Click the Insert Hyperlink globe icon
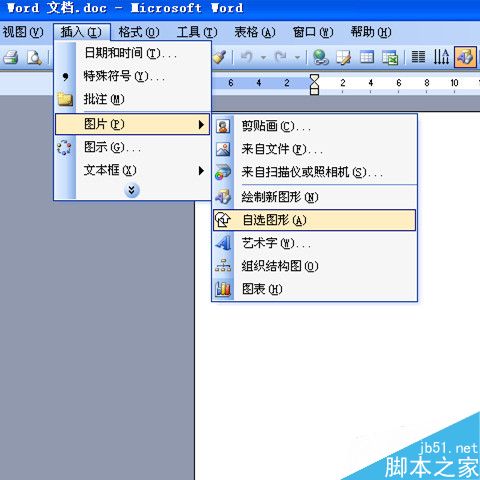 pyautogui.click(x=321, y=57)
